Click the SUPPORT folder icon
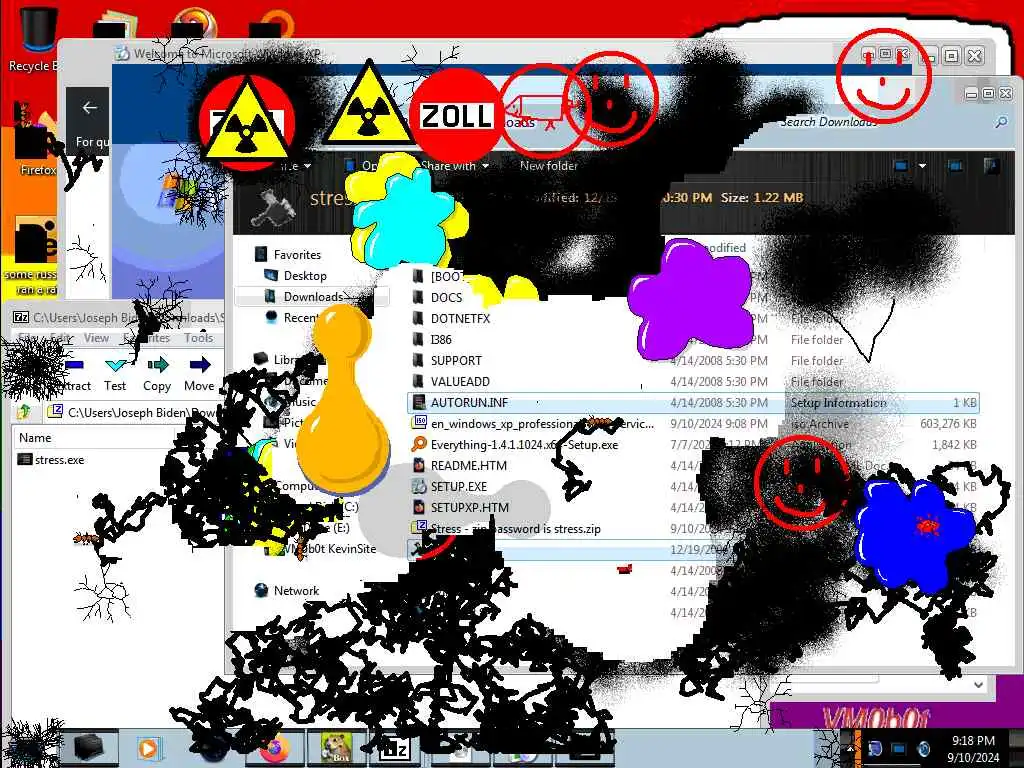 (x=419, y=360)
